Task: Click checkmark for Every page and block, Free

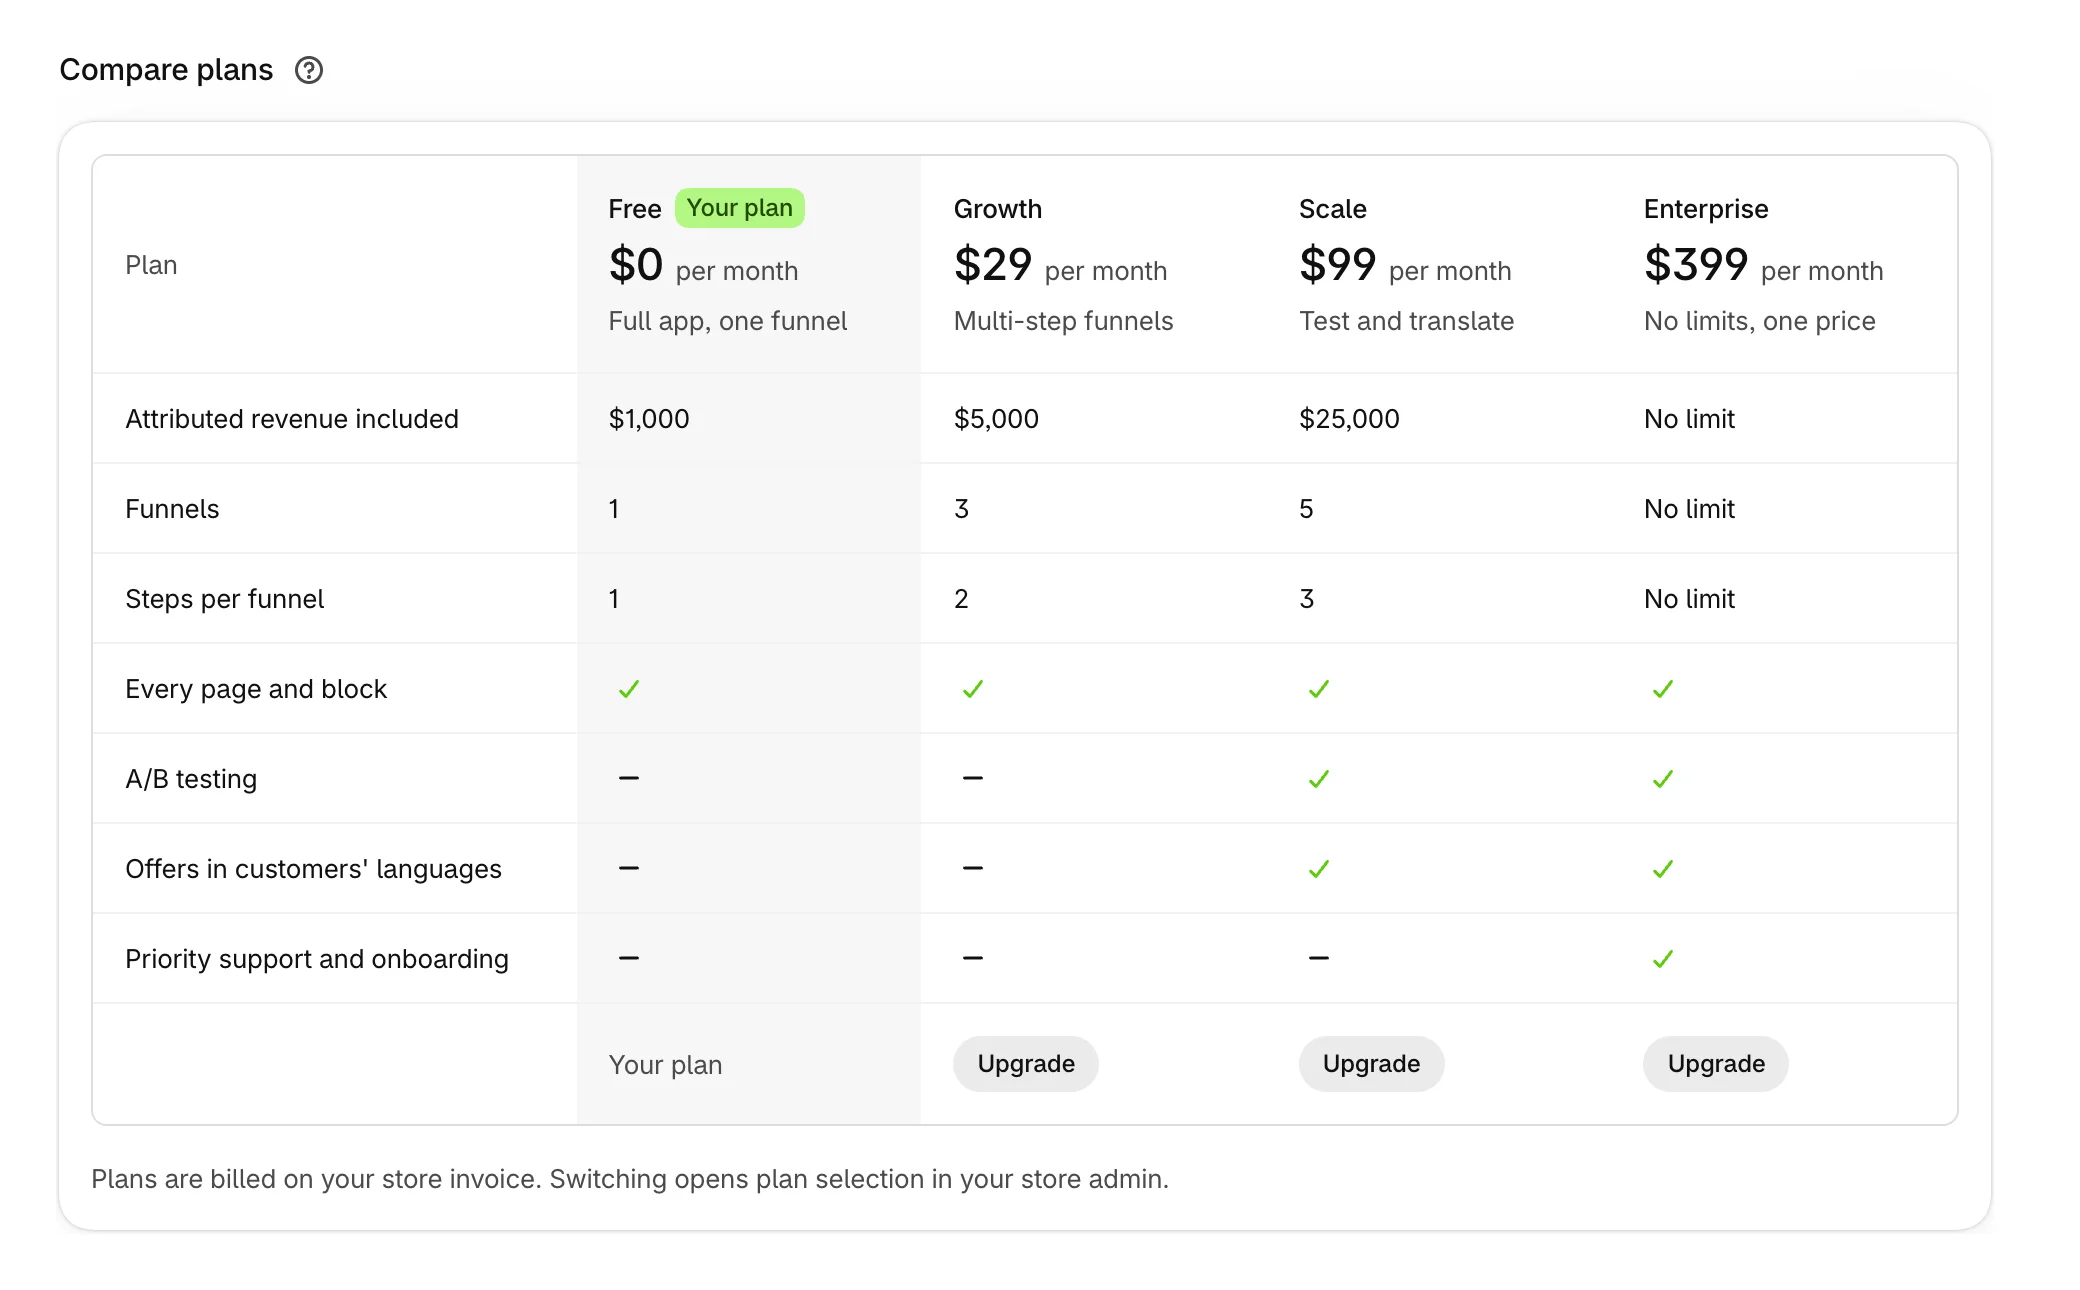Action: pos(629,689)
